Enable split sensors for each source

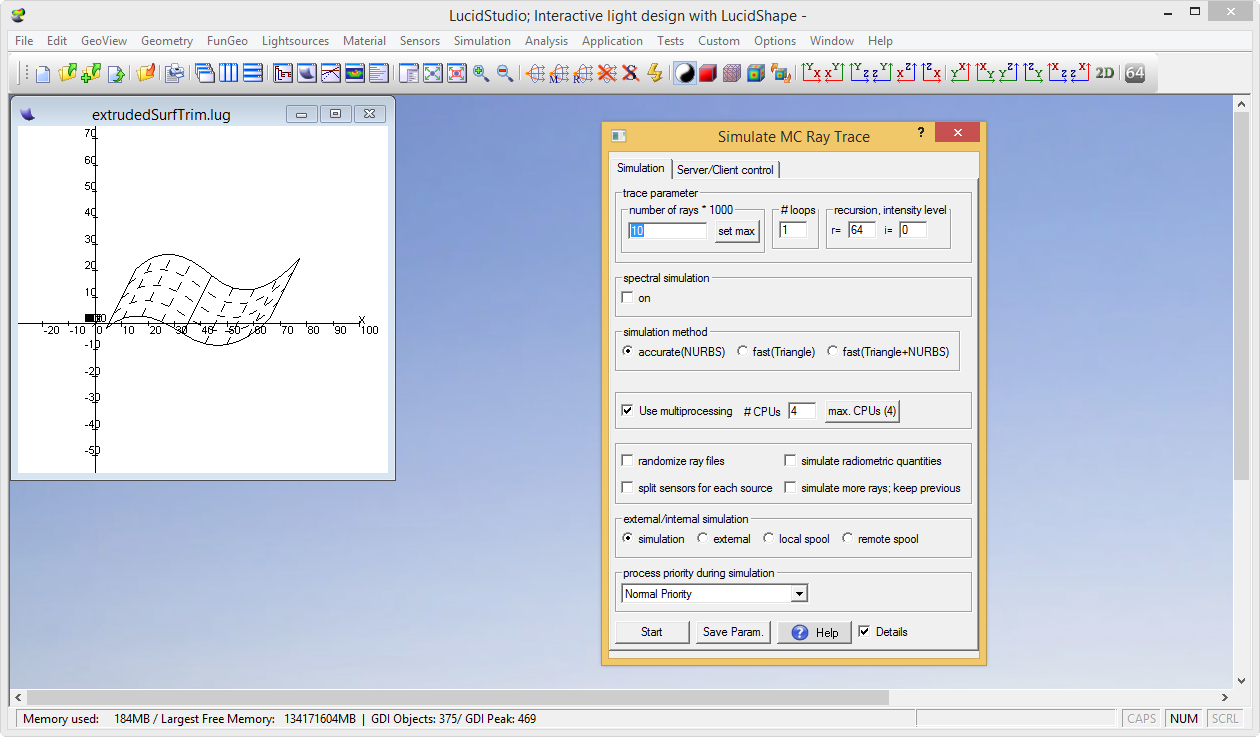click(x=628, y=488)
